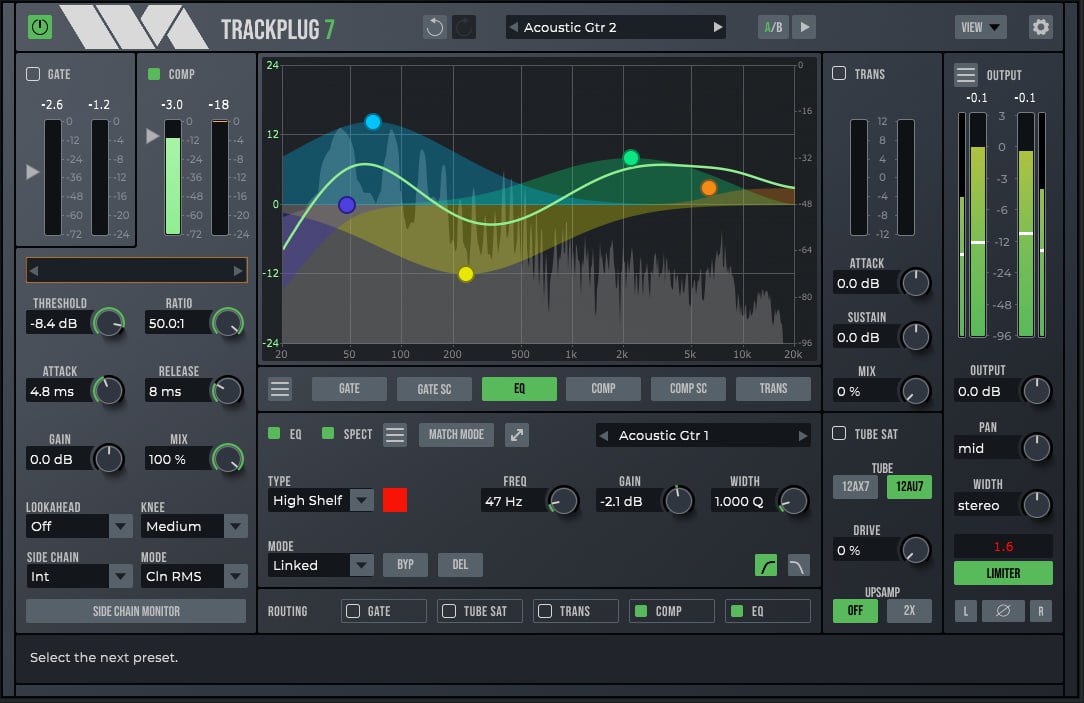Open the compressor MODE dropdown showing Cln RMS
This screenshot has height=703, width=1084.
[194, 576]
